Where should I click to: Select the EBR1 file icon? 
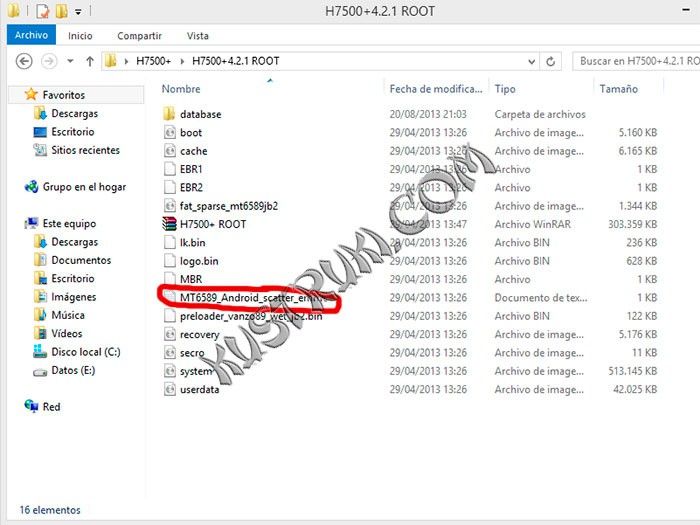170,169
